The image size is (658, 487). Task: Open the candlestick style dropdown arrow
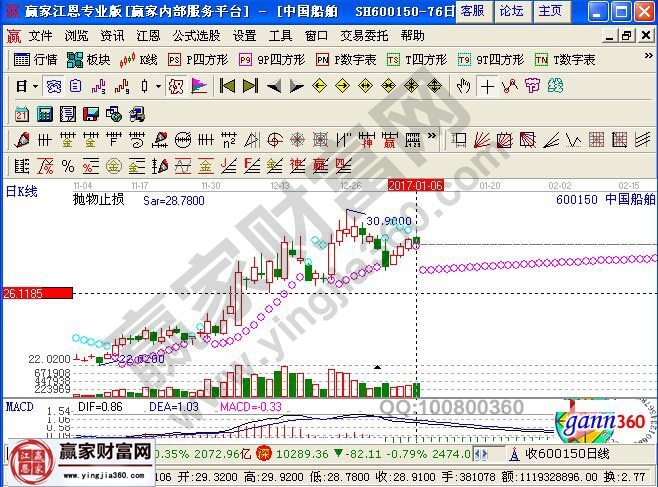click(x=158, y=86)
